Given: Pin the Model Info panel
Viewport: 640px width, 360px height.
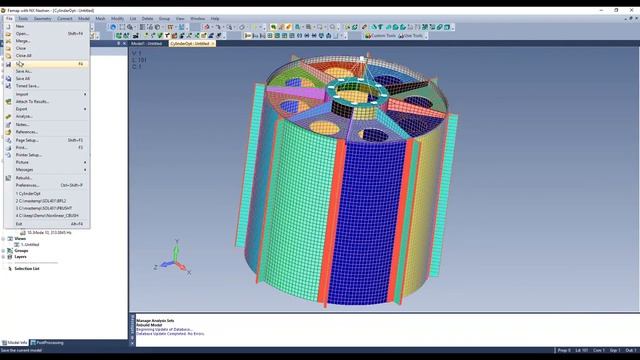Looking at the screenshot, I should click(119, 43).
